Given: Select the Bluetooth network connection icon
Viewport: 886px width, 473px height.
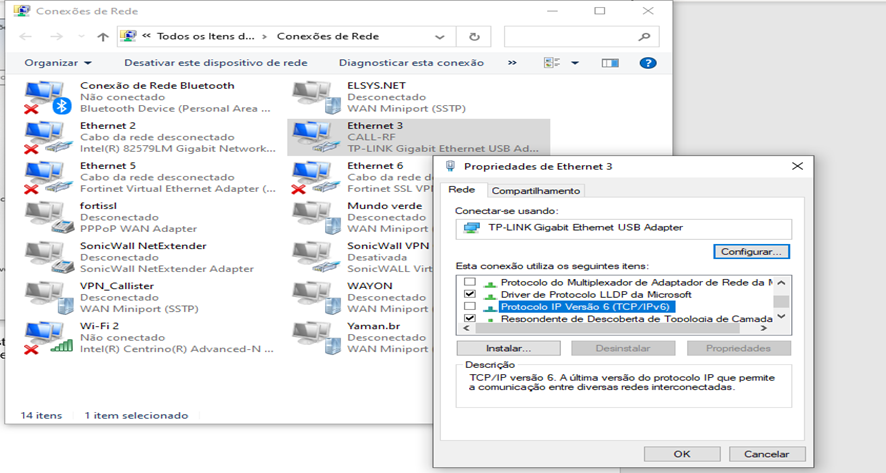Looking at the screenshot, I should [47, 97].
